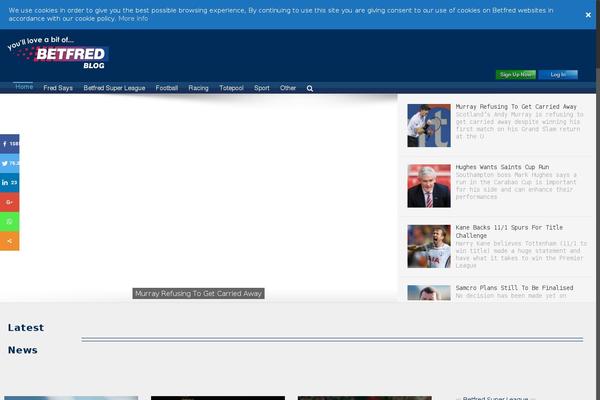Image resolution: width=600 pixels, height=400 pixels.
Task: Share on LinkedIn via sidebar icon
Action: (10, 183)
